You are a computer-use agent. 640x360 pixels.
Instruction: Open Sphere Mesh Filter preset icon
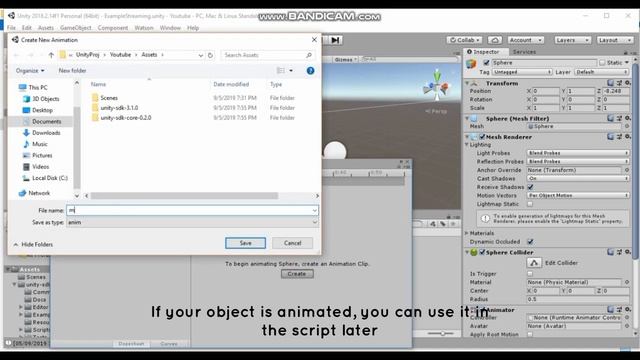(619, 118)
